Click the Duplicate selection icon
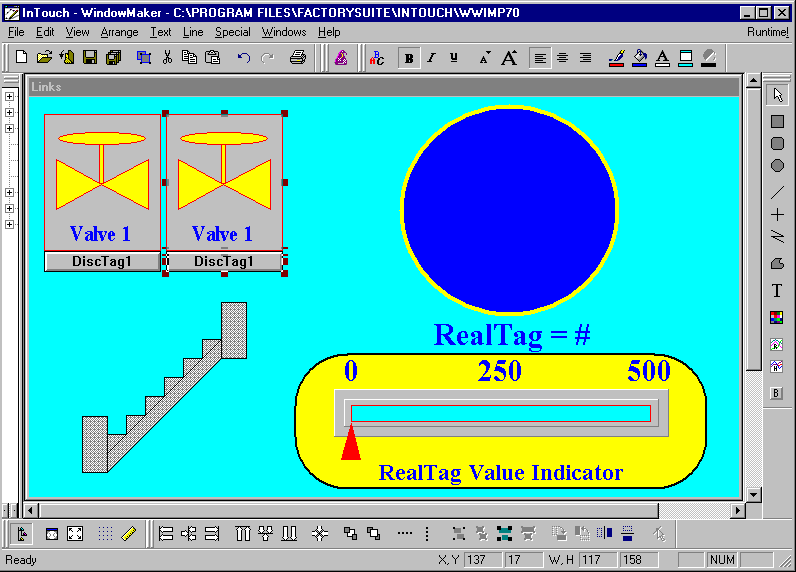The width and height of the screenshot is (796, 572). [x=144, y=57]
